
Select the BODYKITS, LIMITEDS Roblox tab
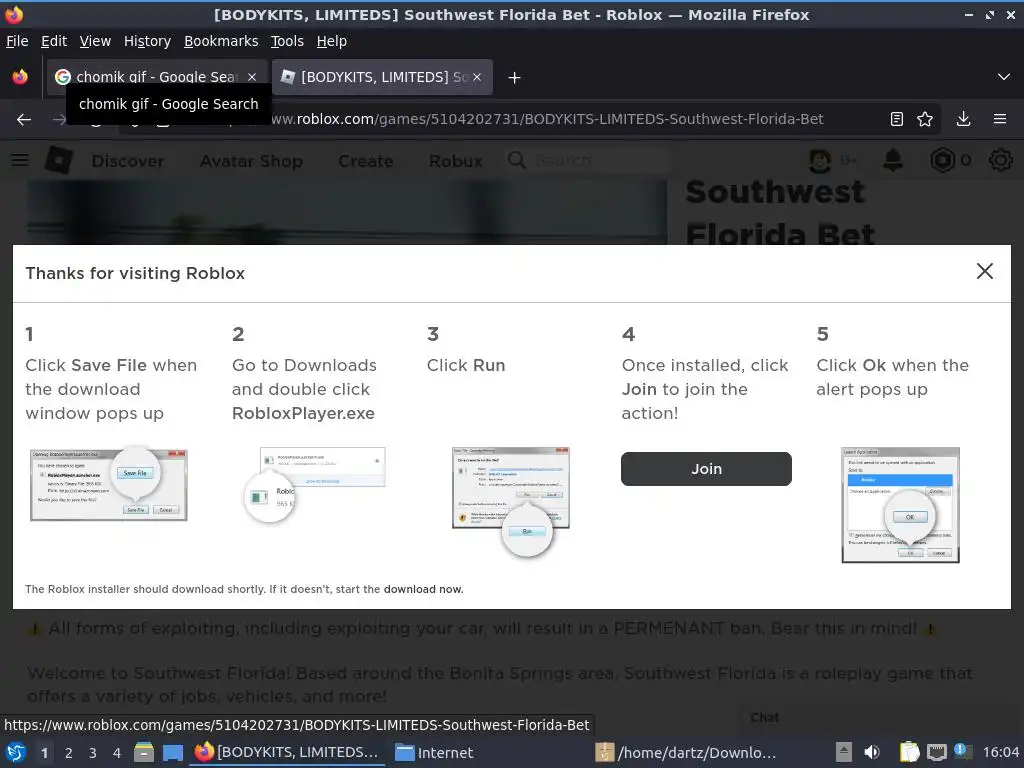pyautogui.click(x=382, y=77)
